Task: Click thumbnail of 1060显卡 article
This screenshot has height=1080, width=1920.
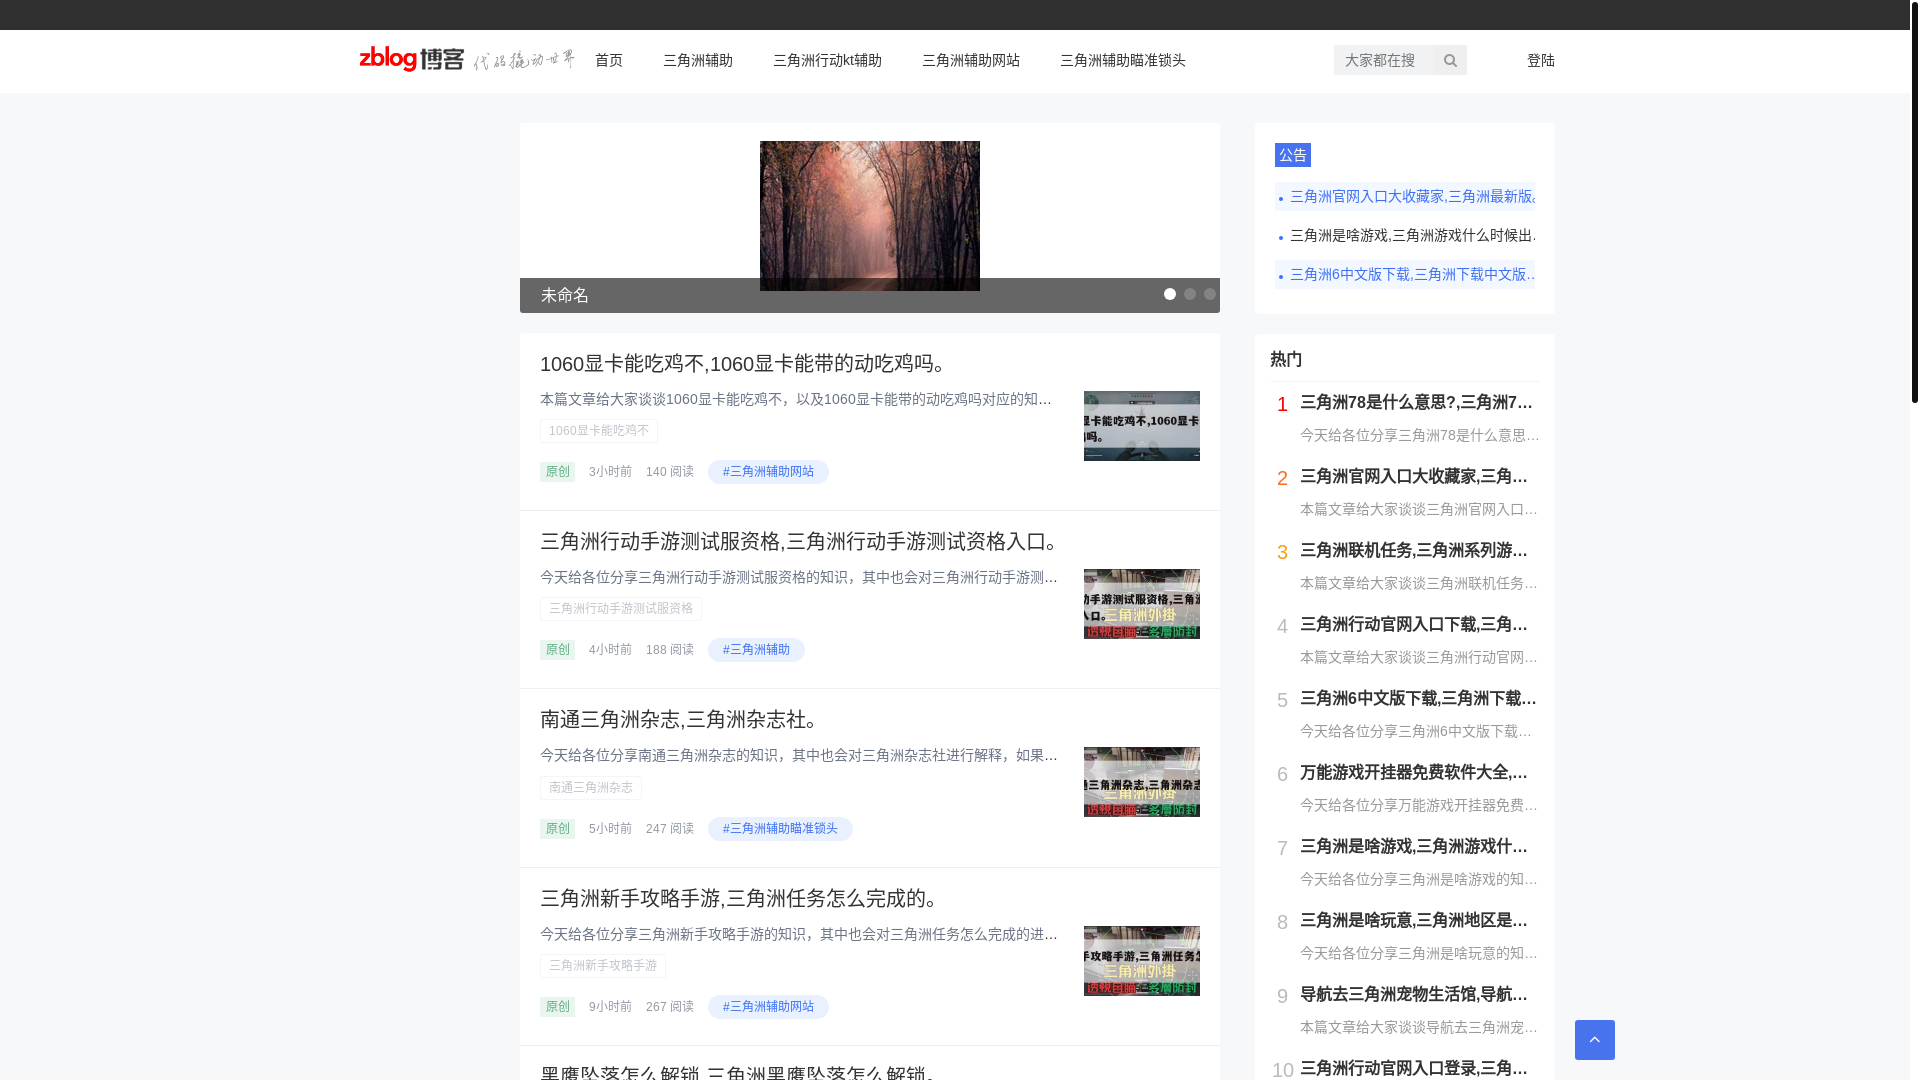Action: 1142,426
